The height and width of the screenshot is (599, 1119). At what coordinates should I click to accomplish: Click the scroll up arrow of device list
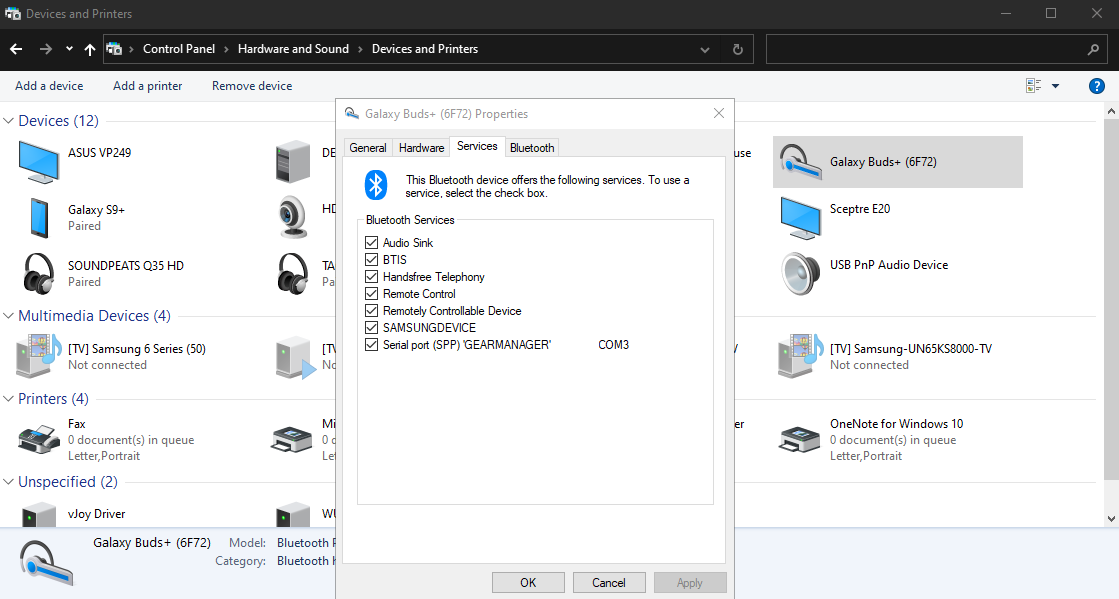(x=1111, y=111)
